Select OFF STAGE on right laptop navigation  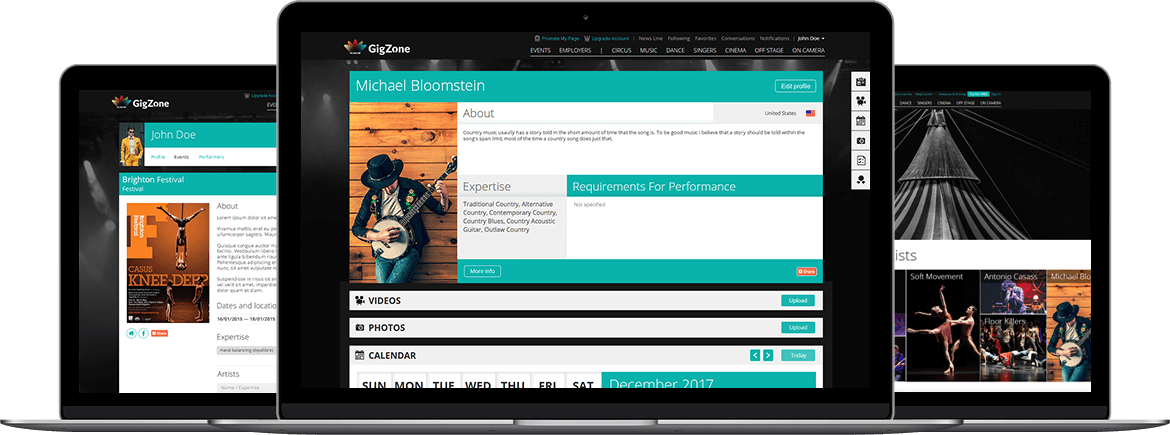coord(966,102)
